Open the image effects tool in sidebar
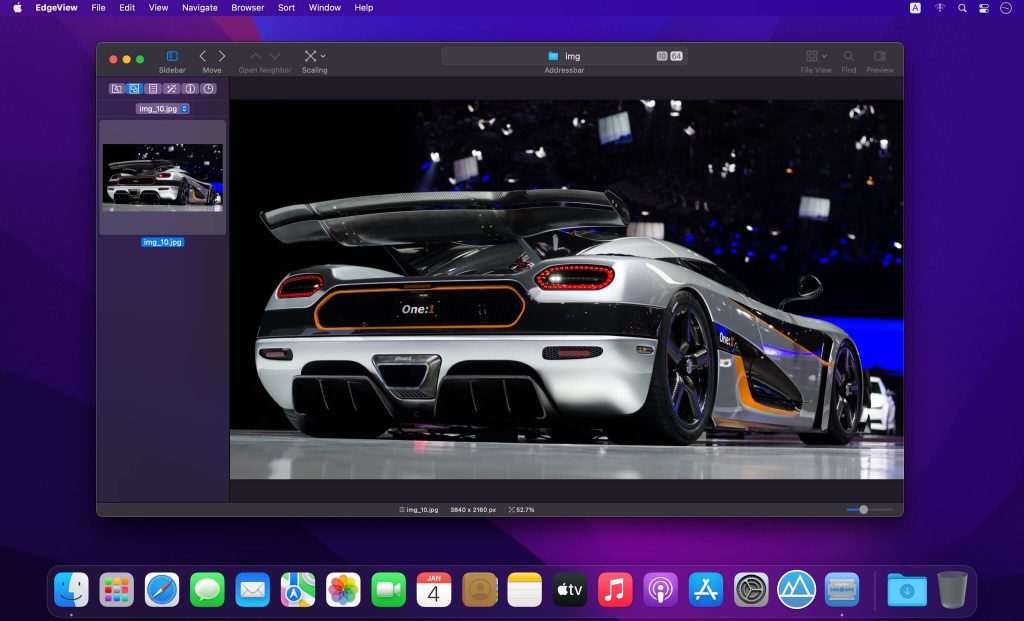 [x=171, y=88]
